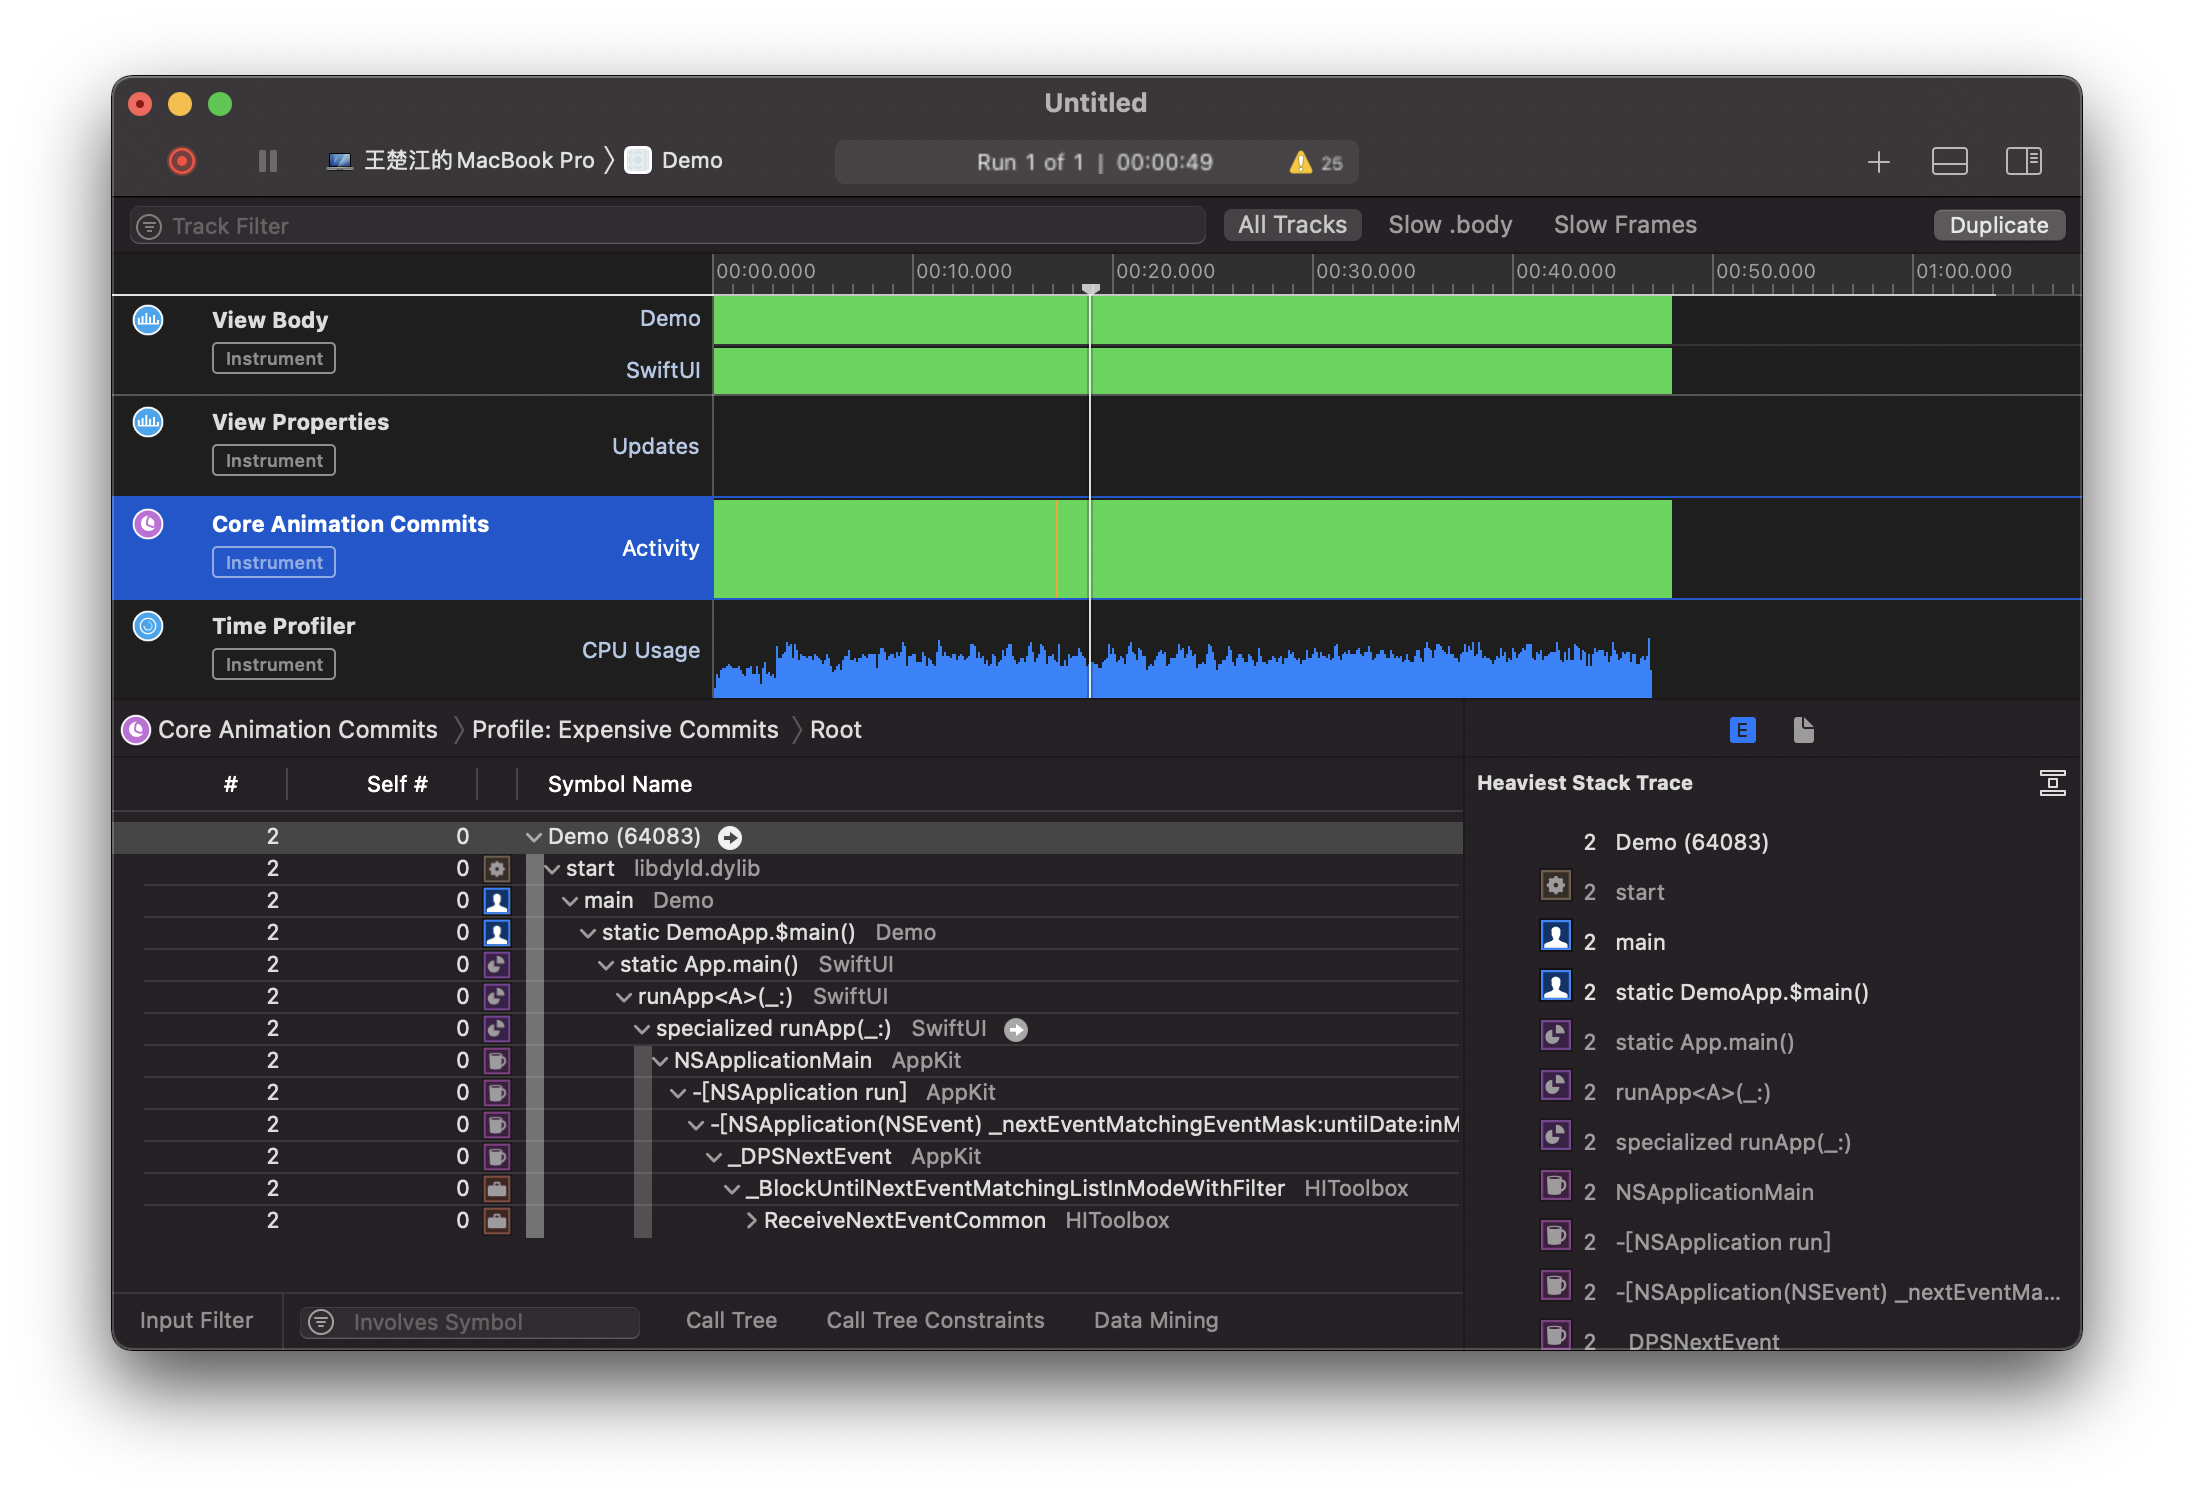Pause the current recording
Viewport: 2194px width, 1498px height.
pos(267,161)
